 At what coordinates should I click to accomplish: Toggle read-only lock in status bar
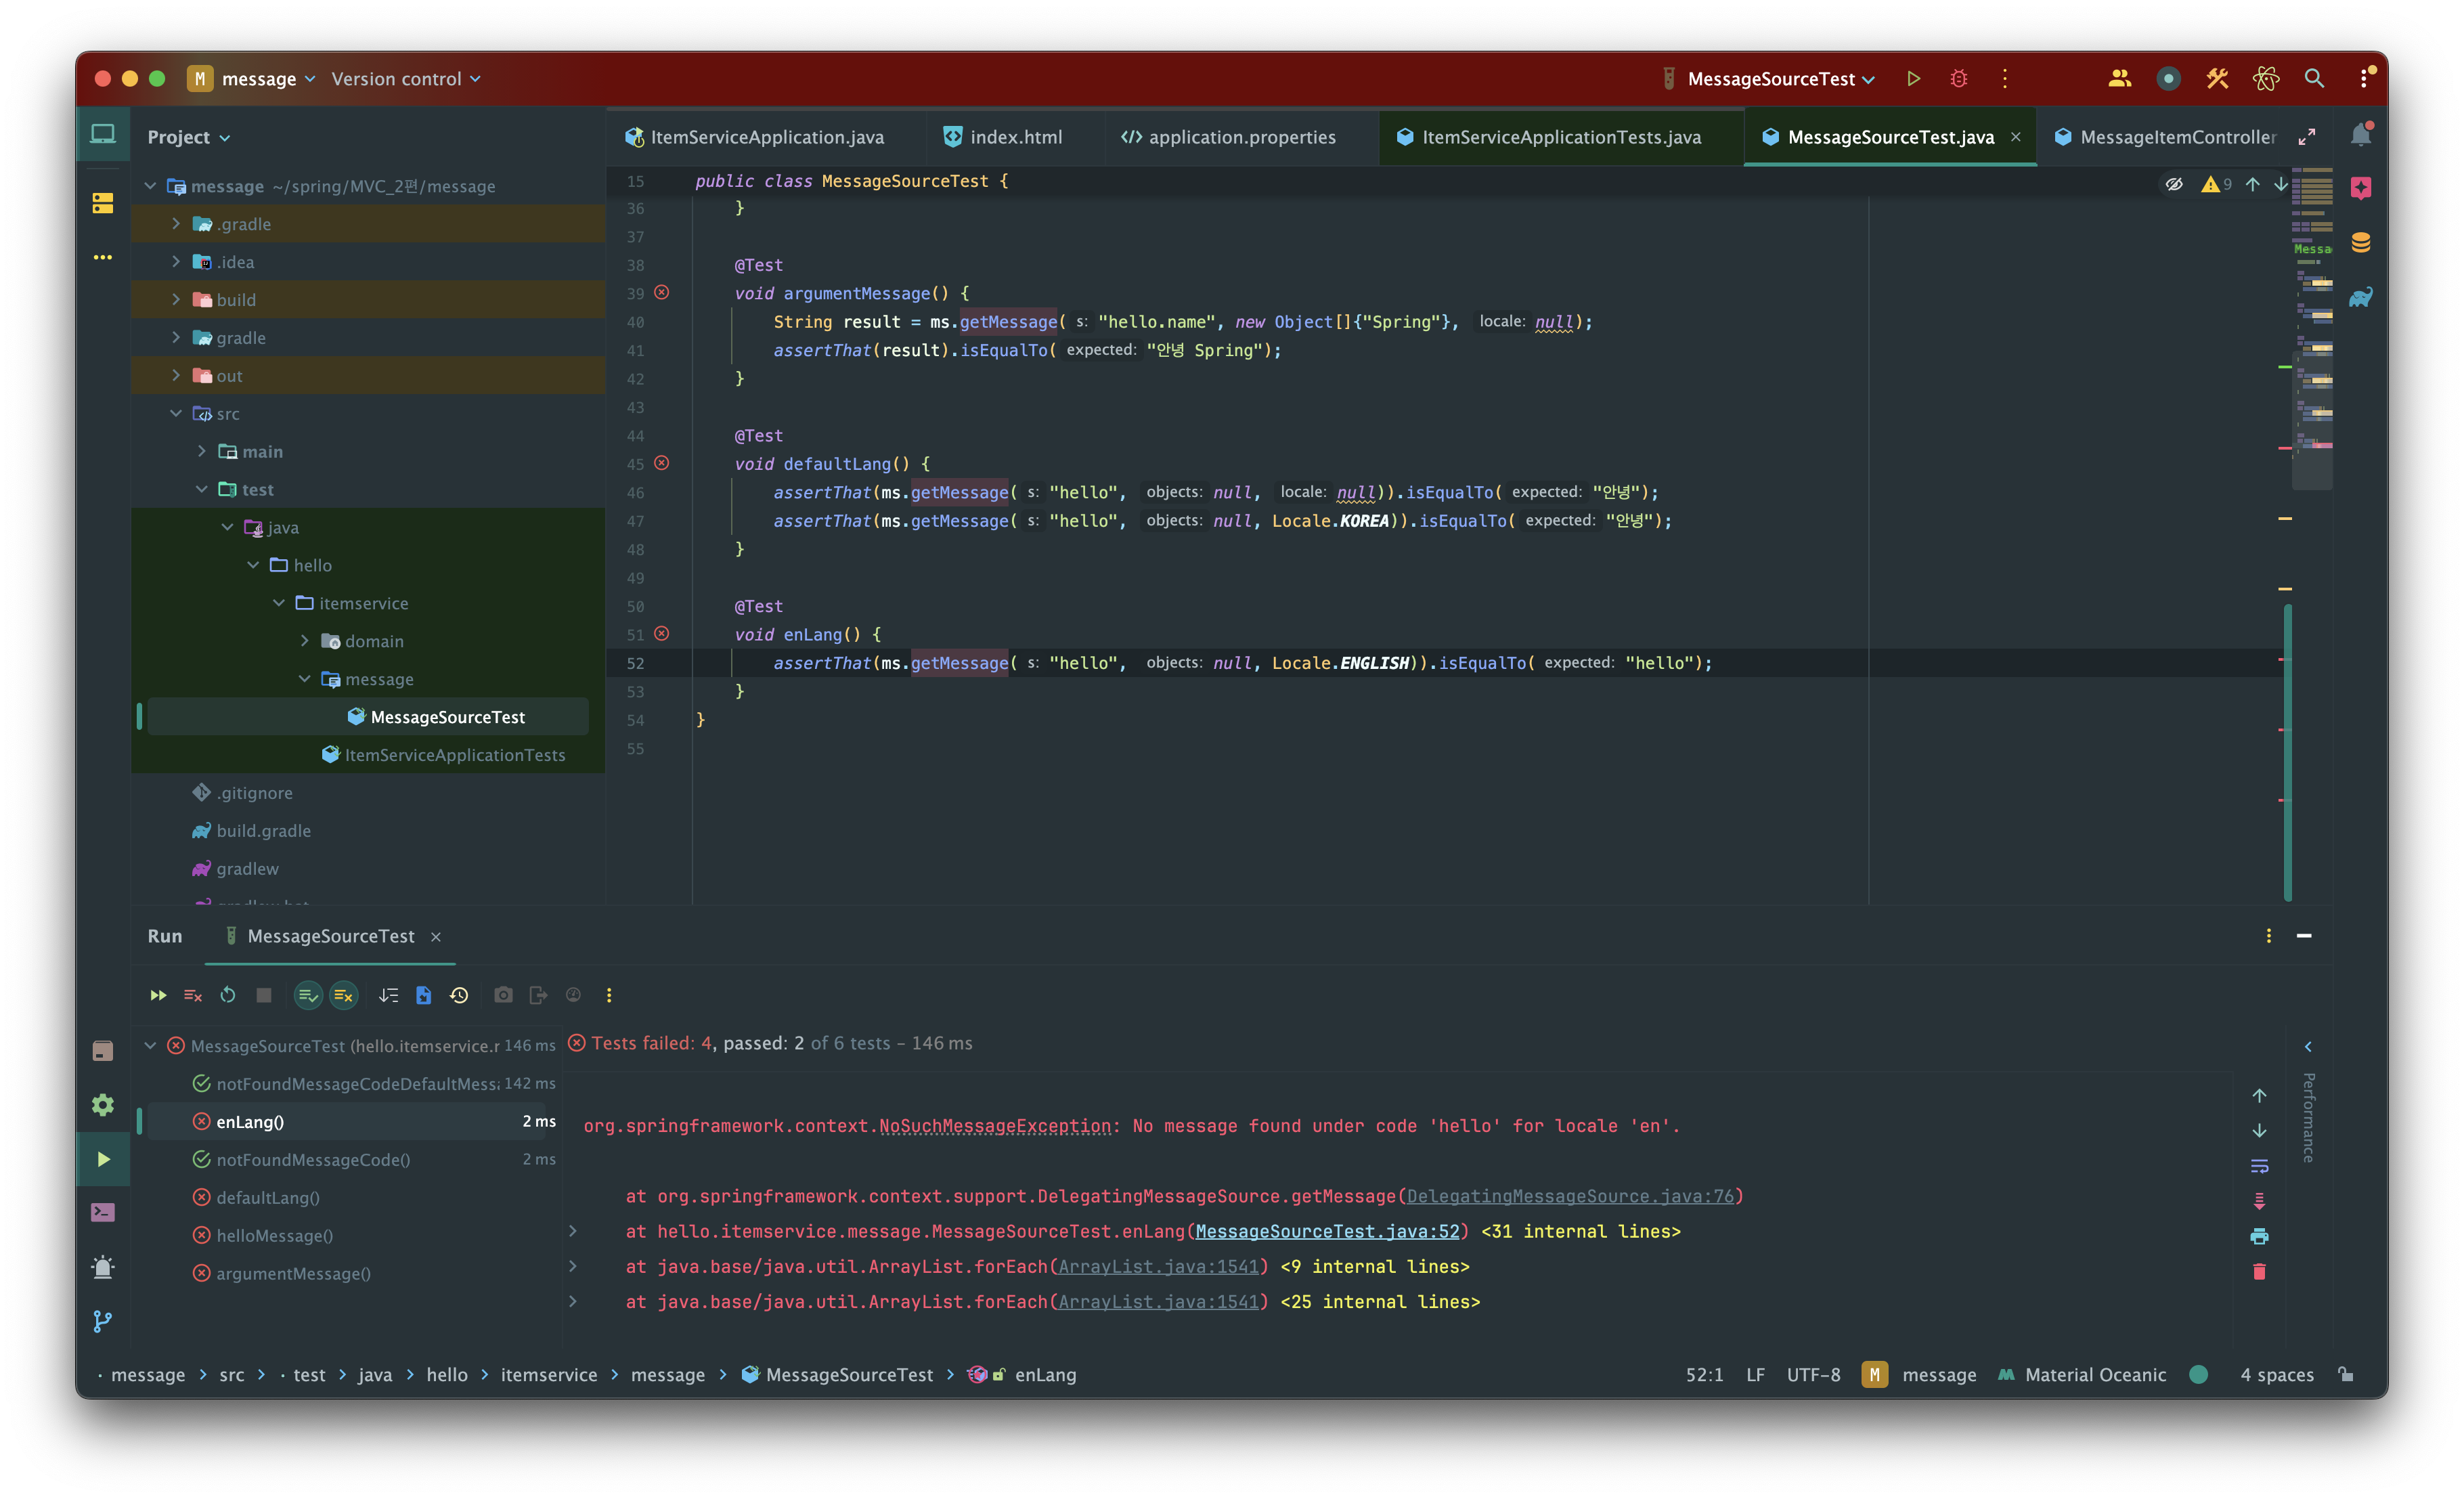coord(2347,1374)
